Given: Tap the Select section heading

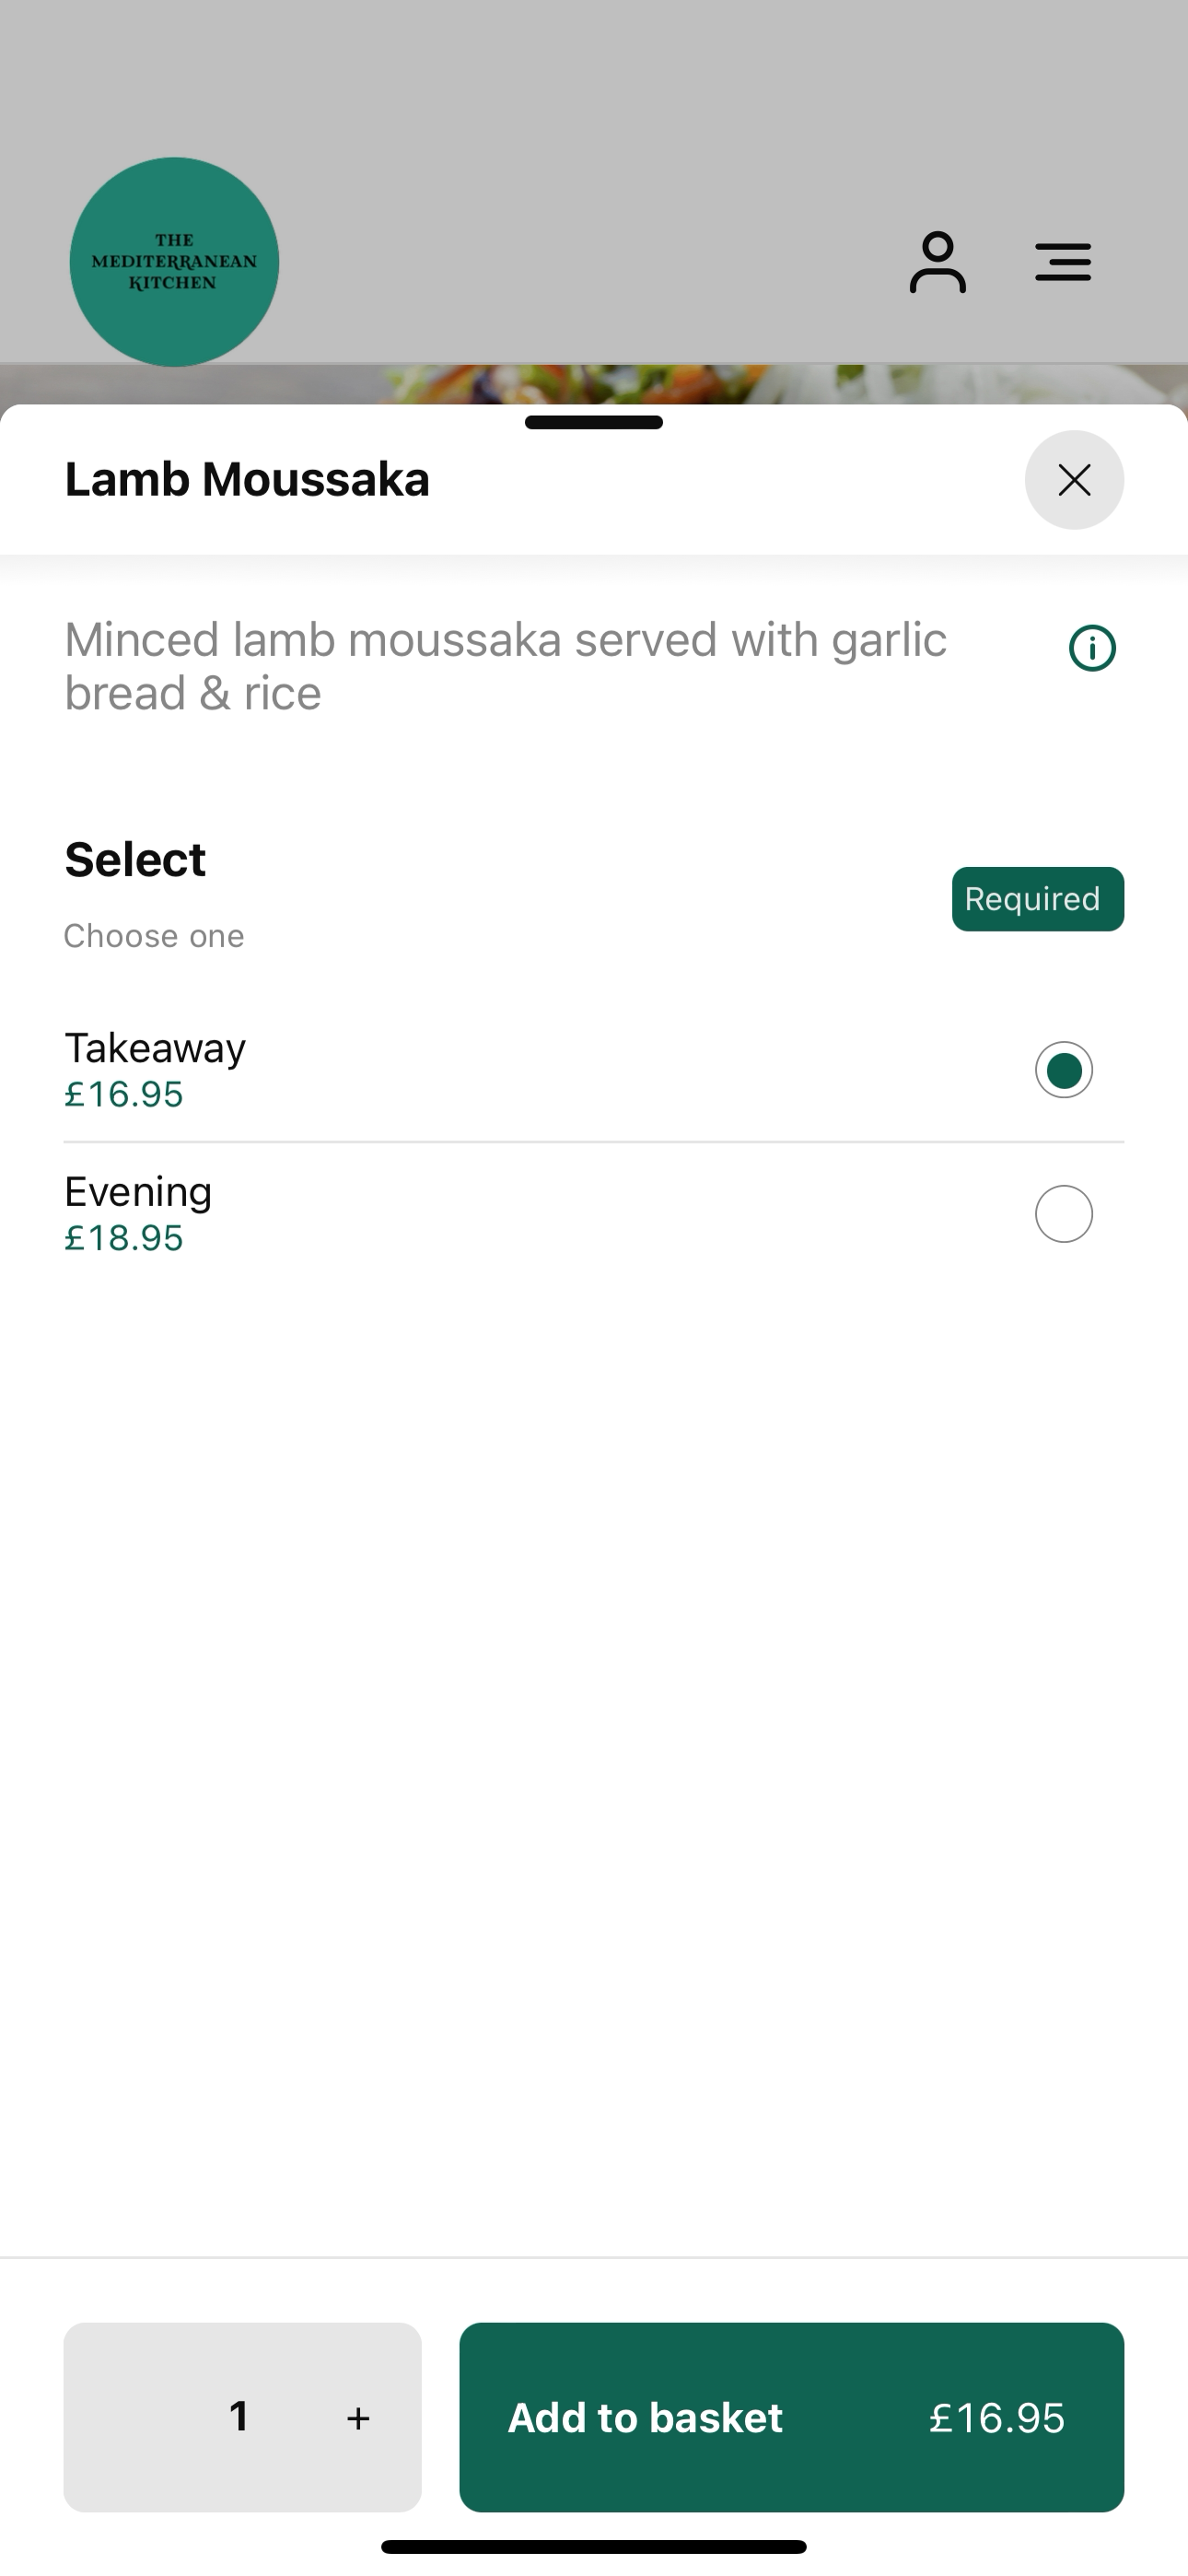Looking at the screenshot, I should tap(135, 860).
